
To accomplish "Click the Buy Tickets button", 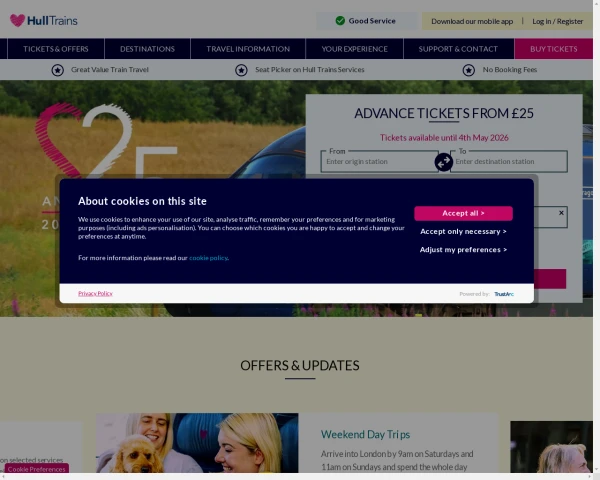I will (x=553, y=49).
